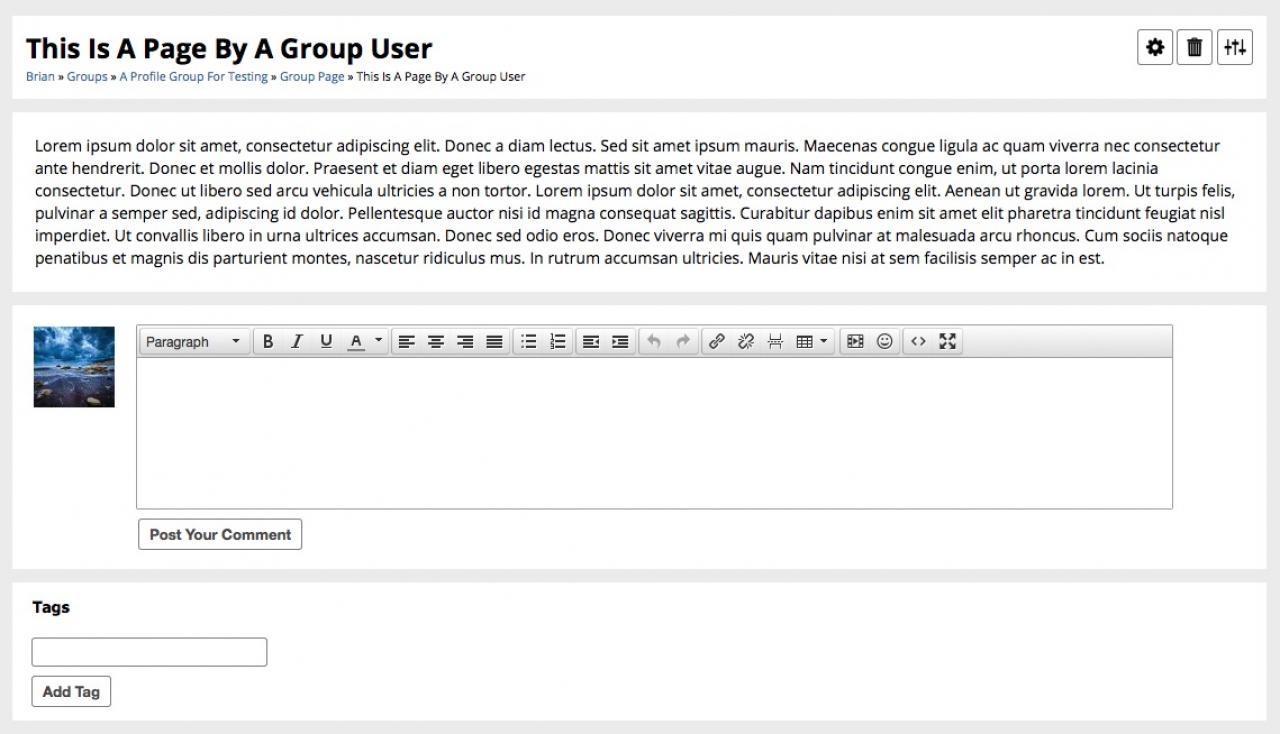
Task: Insert link using chain icon
Action: [x=716, y=342]
